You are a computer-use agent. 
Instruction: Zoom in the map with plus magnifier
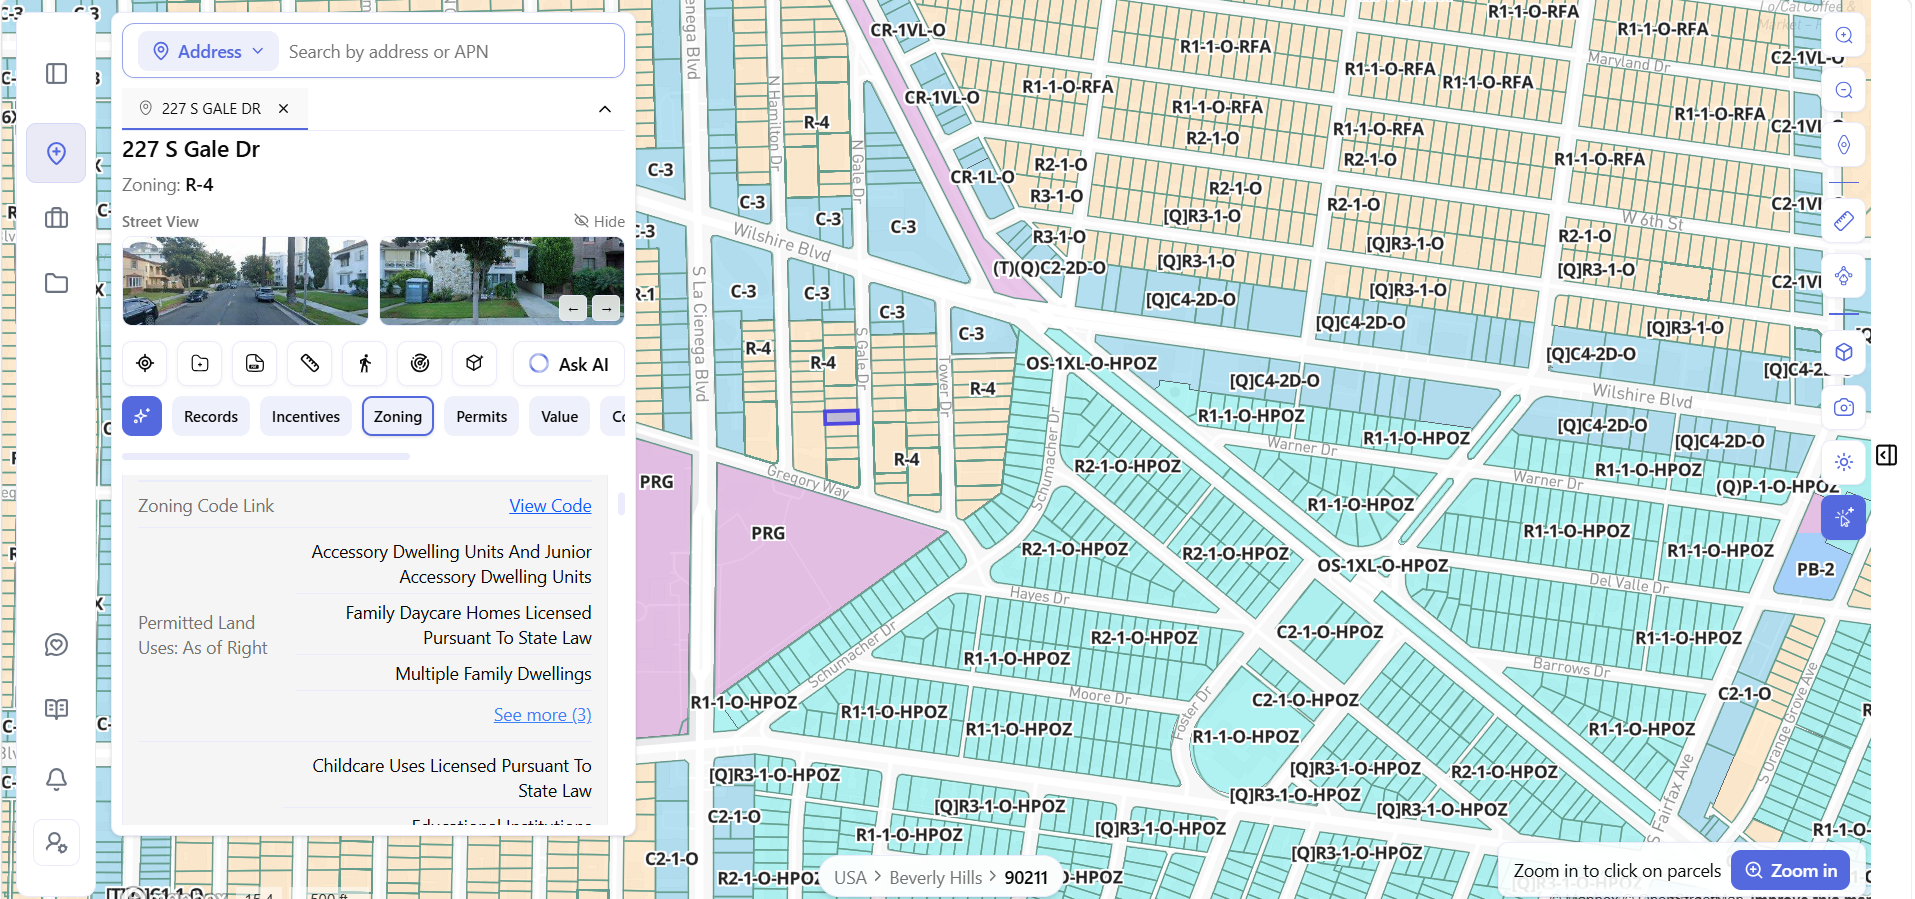[1844, 35]
